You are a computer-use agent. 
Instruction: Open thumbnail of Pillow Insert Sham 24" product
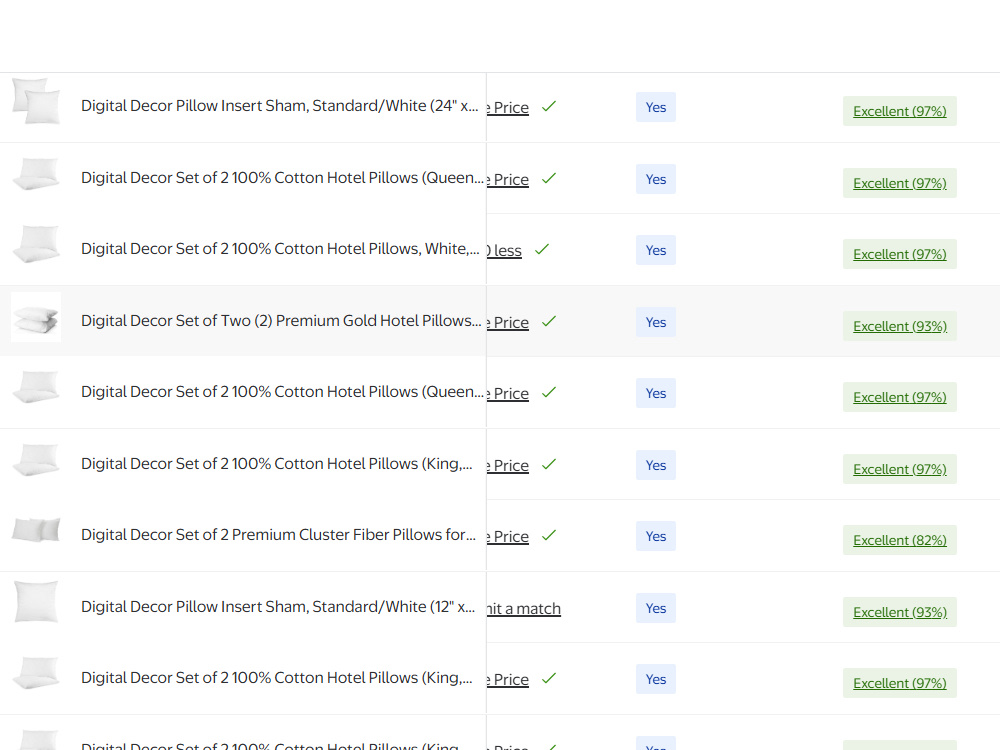(36, 101)
